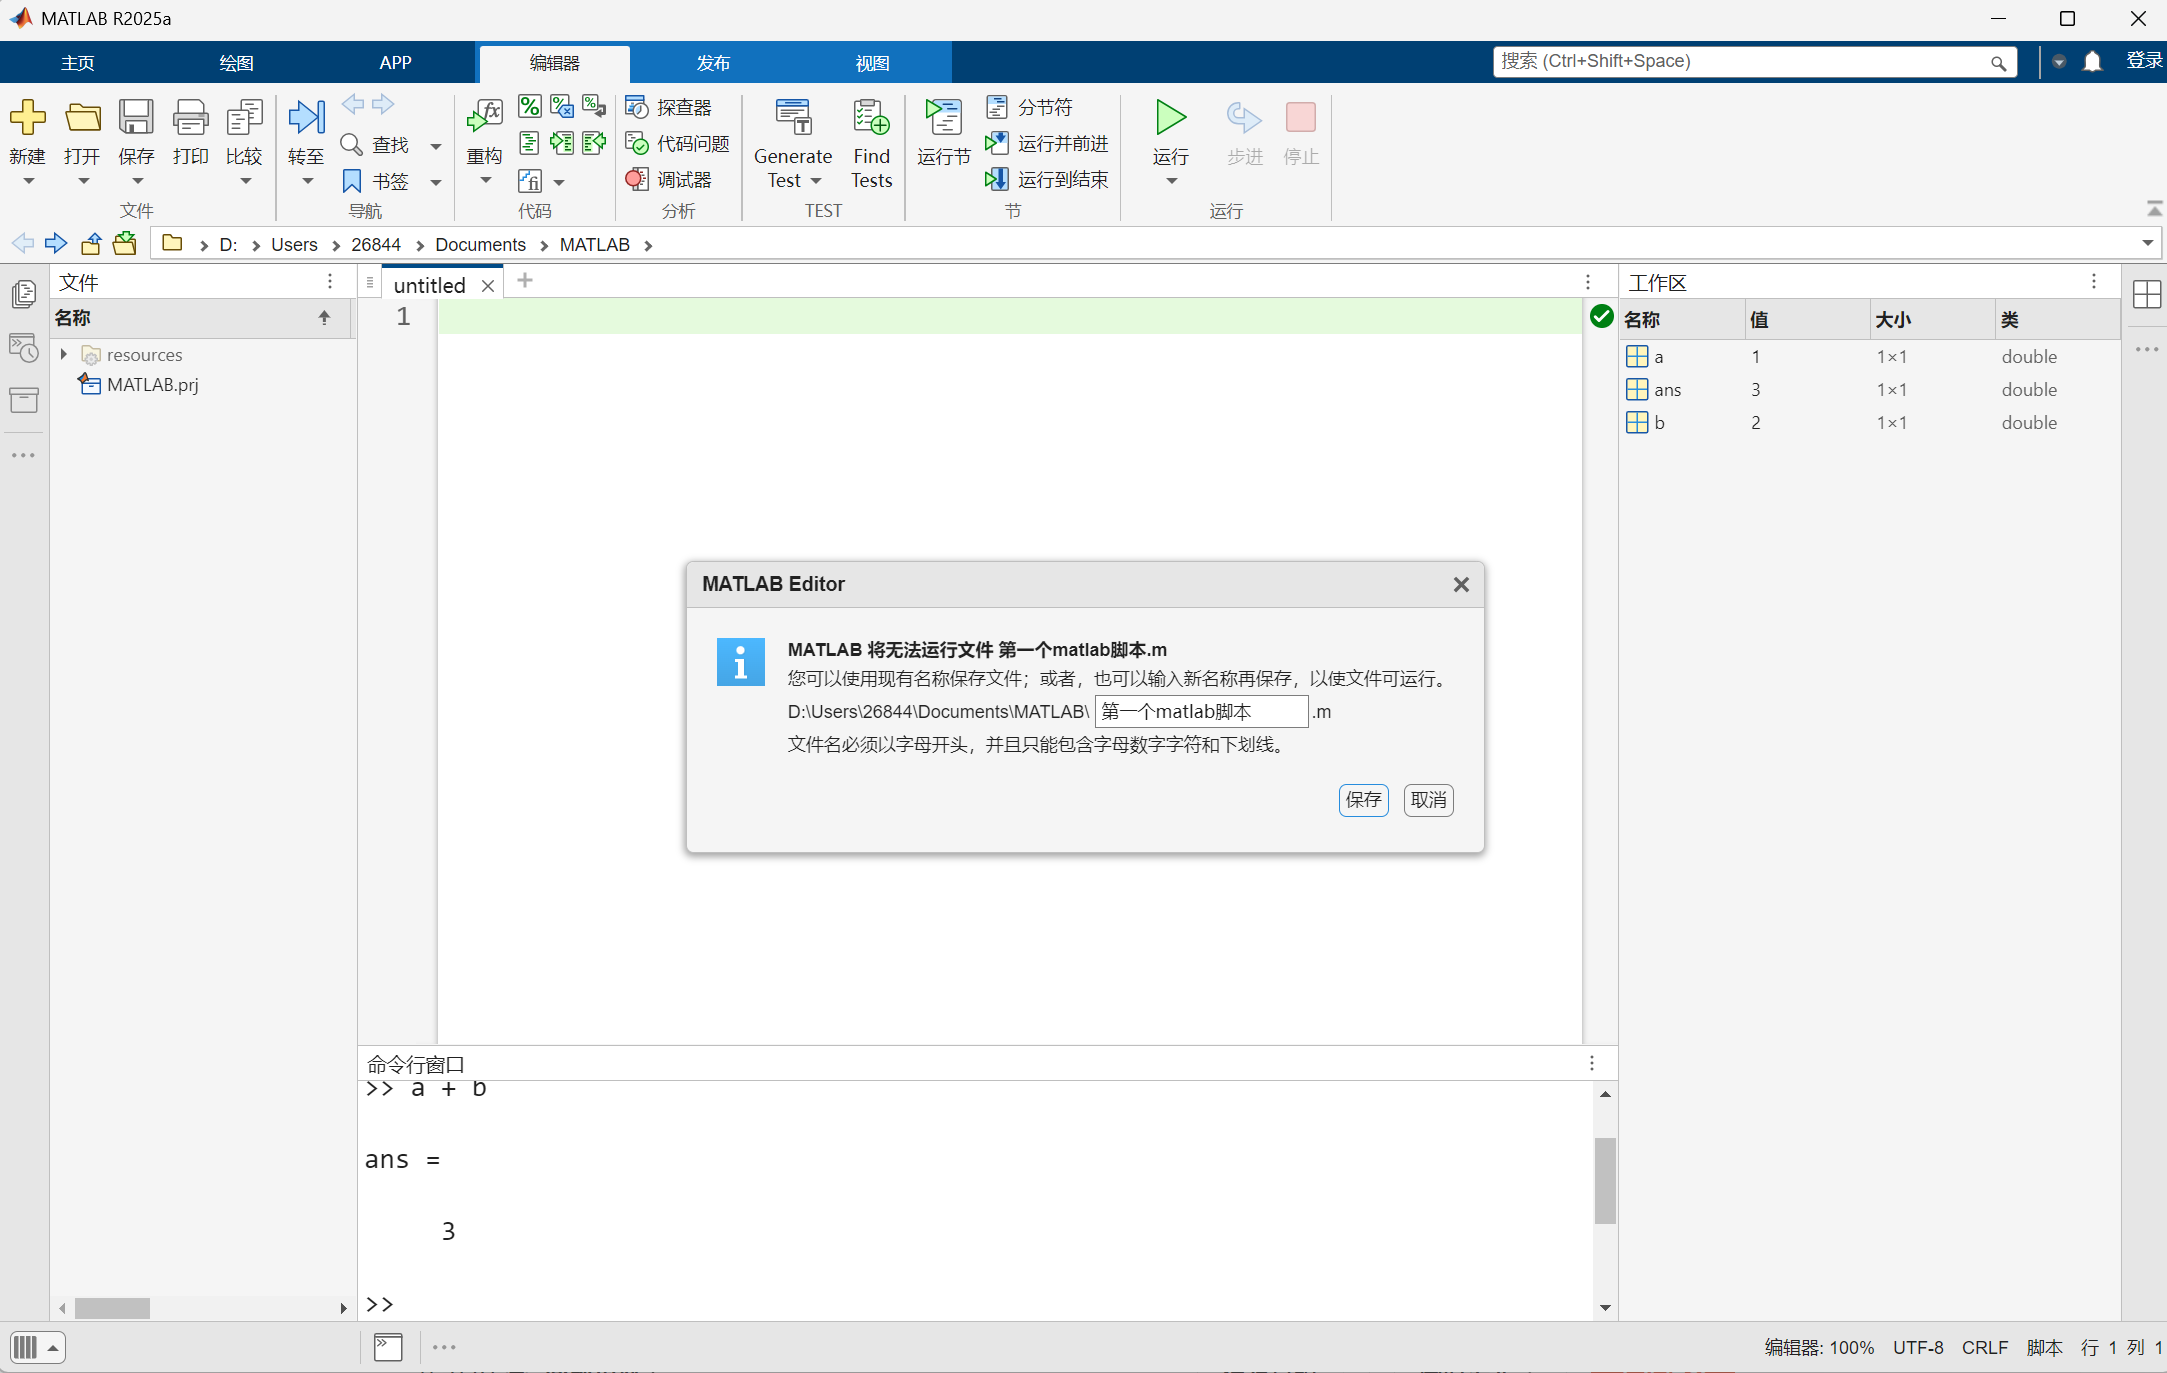
Task: Toggle the command window icon in status bar
Action: click(388, 1347)
